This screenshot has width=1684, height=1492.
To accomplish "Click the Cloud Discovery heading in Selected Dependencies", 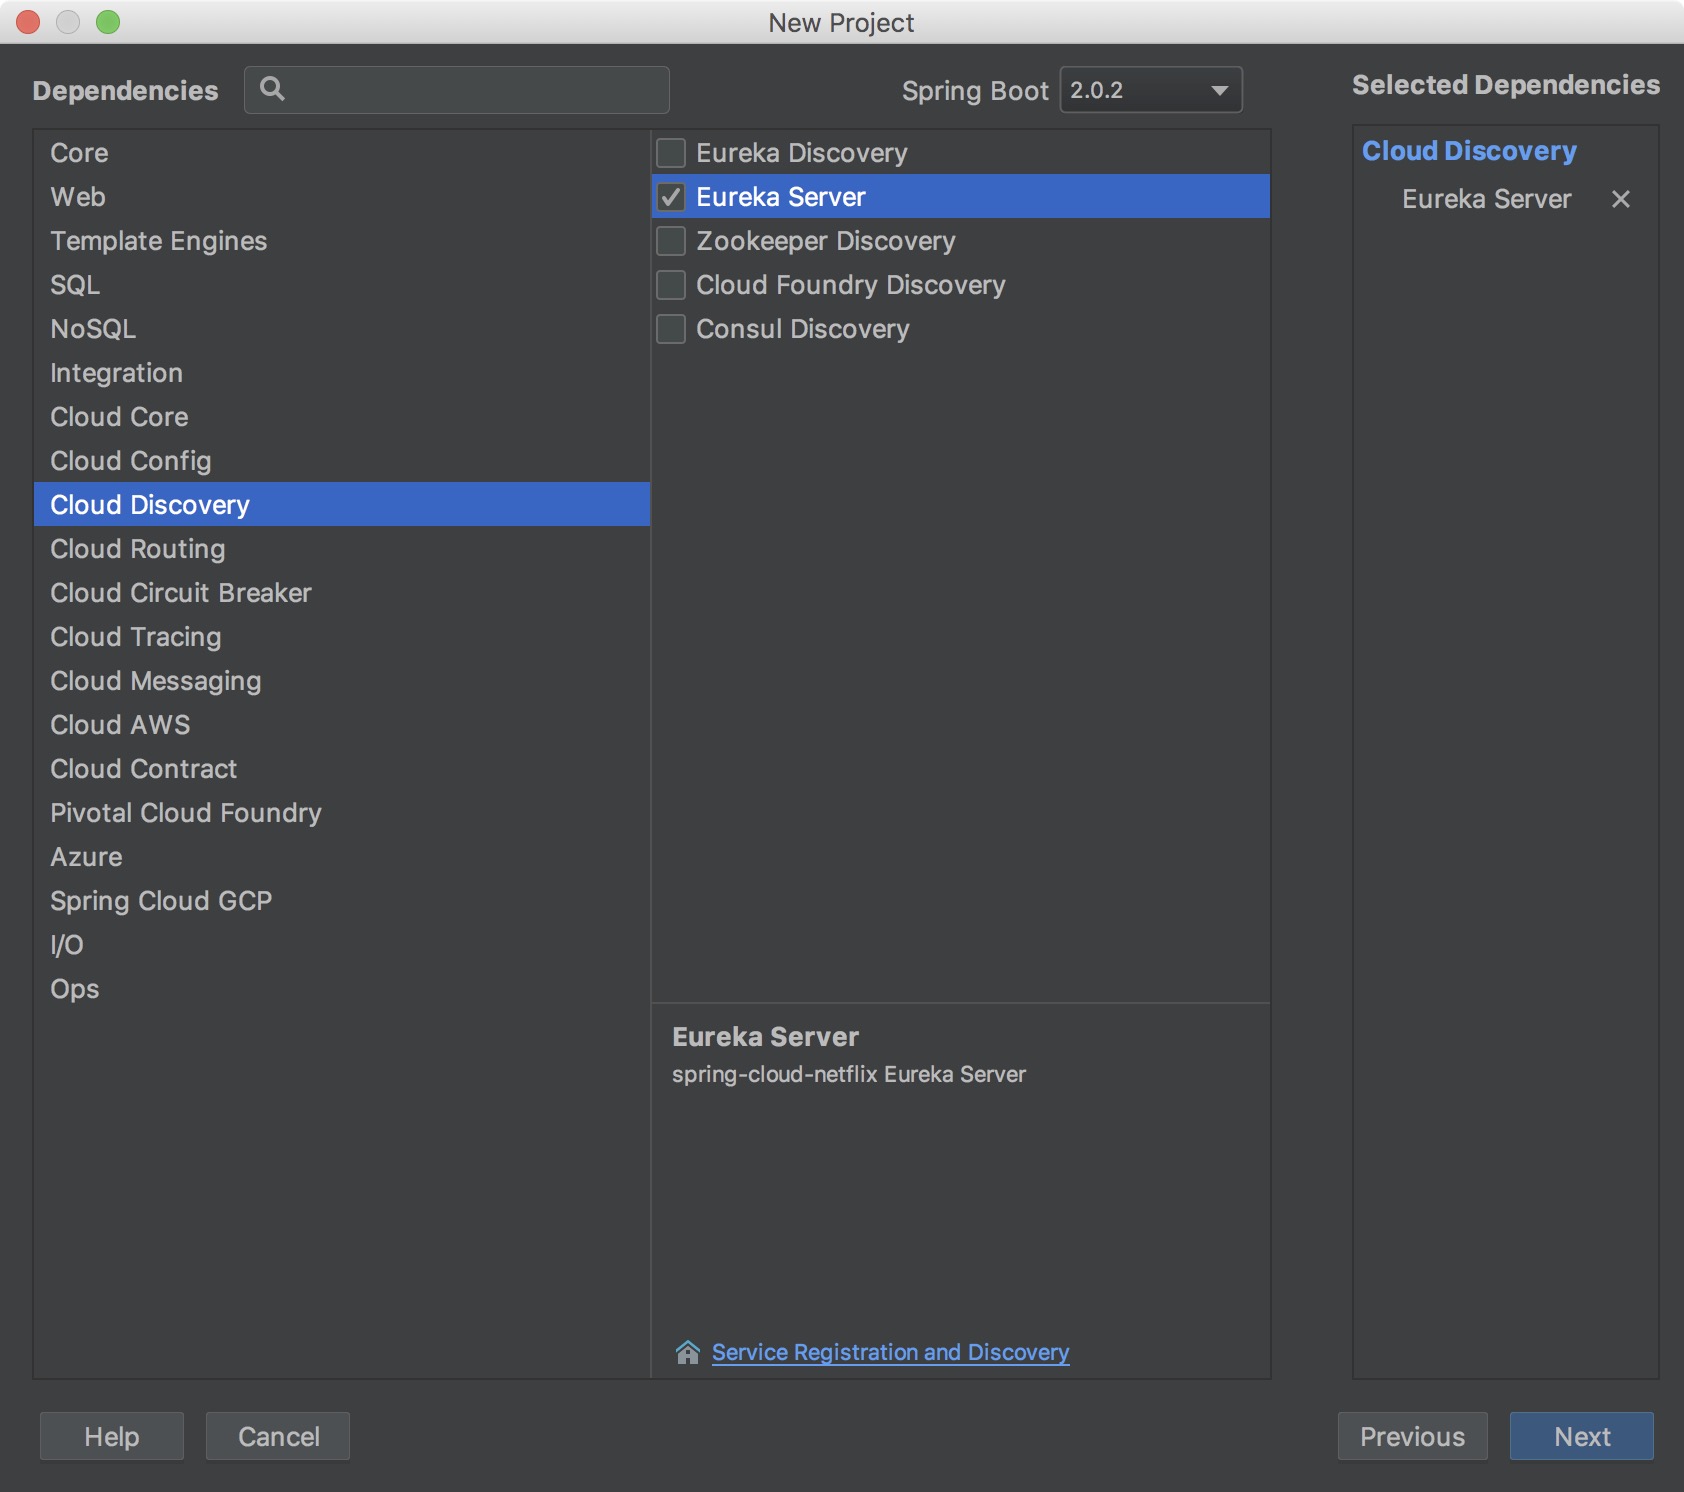I will click(x=1469, y=151).
